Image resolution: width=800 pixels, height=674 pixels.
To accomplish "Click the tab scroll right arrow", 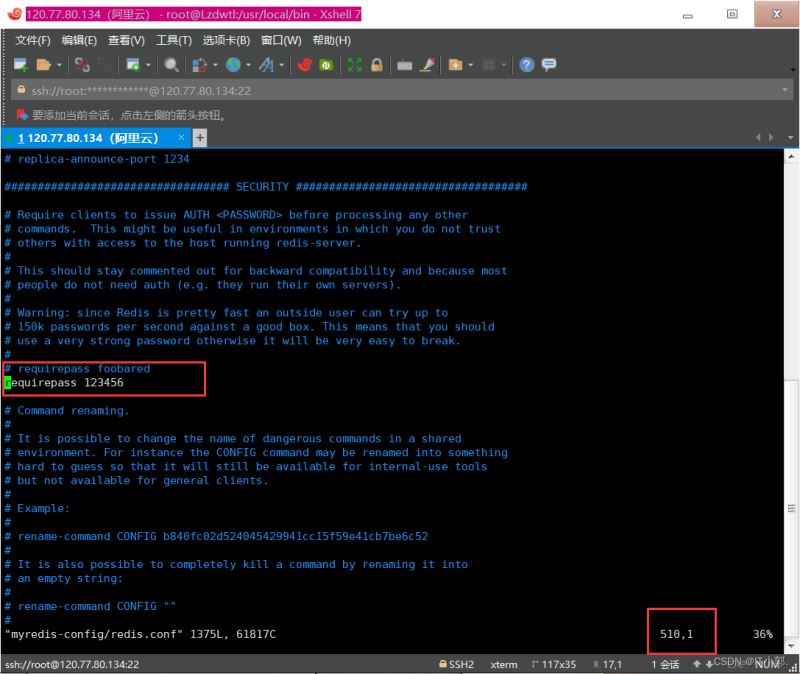I will click(x=771, y=137).
